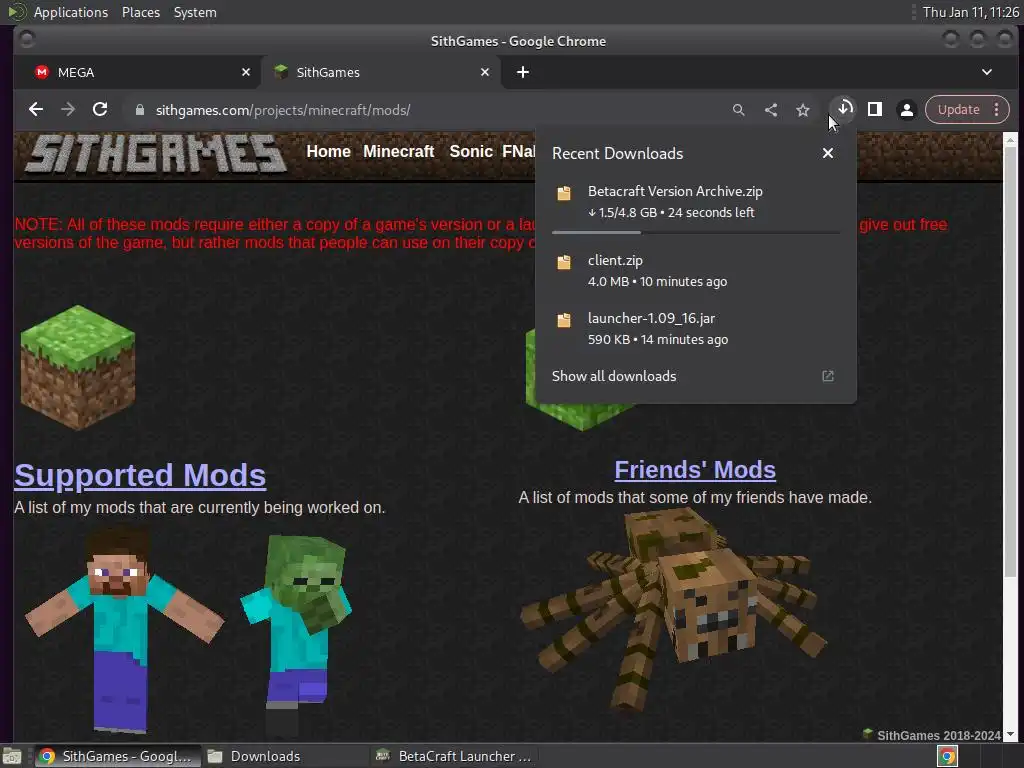Click SithGames - Google Chrome taskbar entry
This screenshot has width=1024, height=768.
click(x=117, y=756)
